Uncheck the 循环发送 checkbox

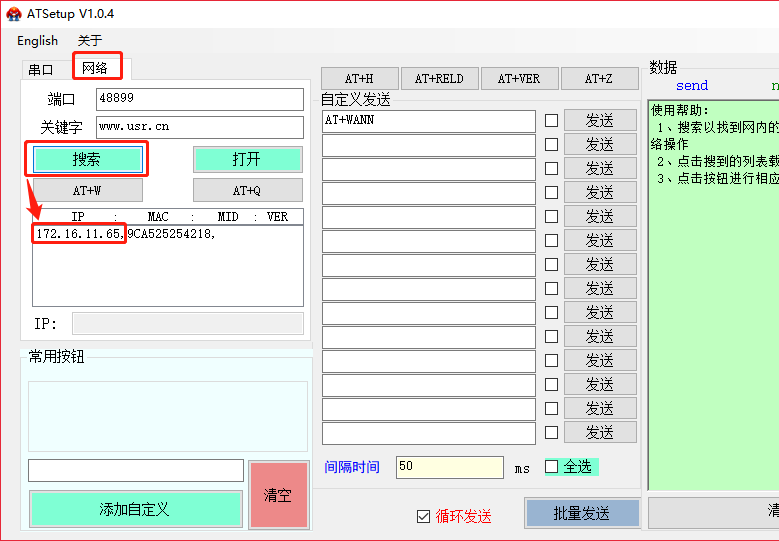click(x=423, y=516)
